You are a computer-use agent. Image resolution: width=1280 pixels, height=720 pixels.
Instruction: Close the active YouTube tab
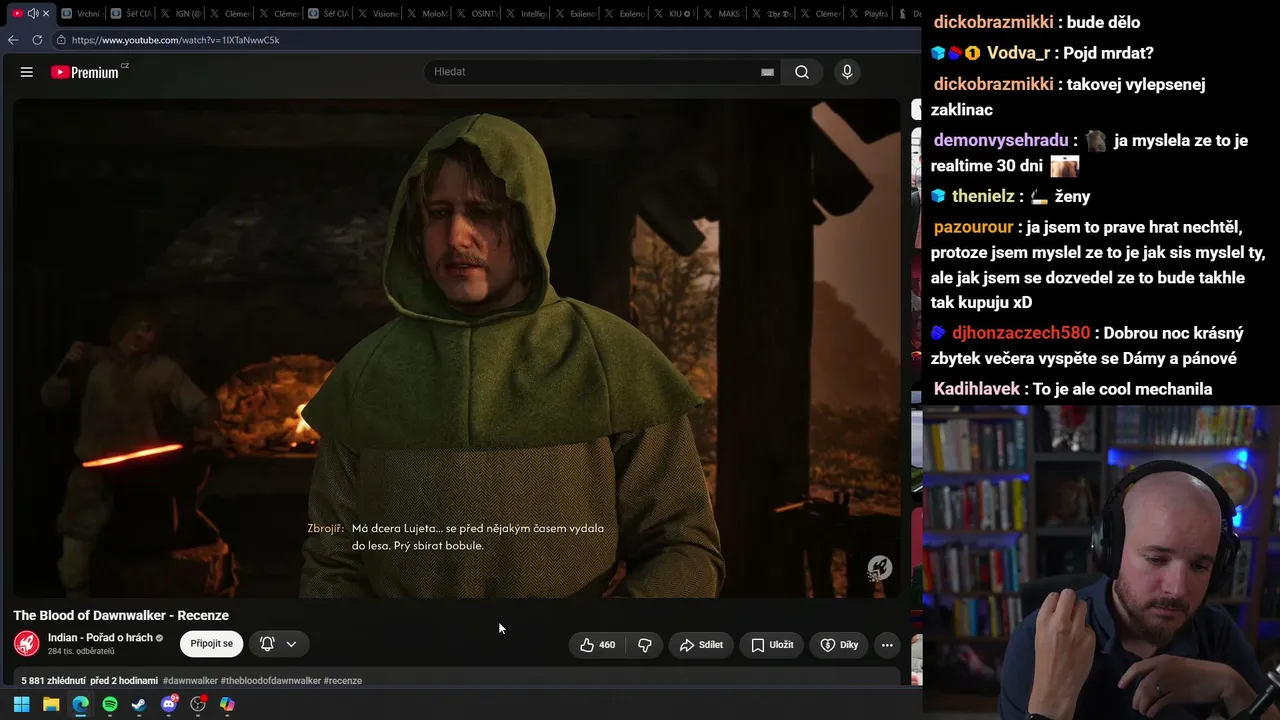(46, 13)
